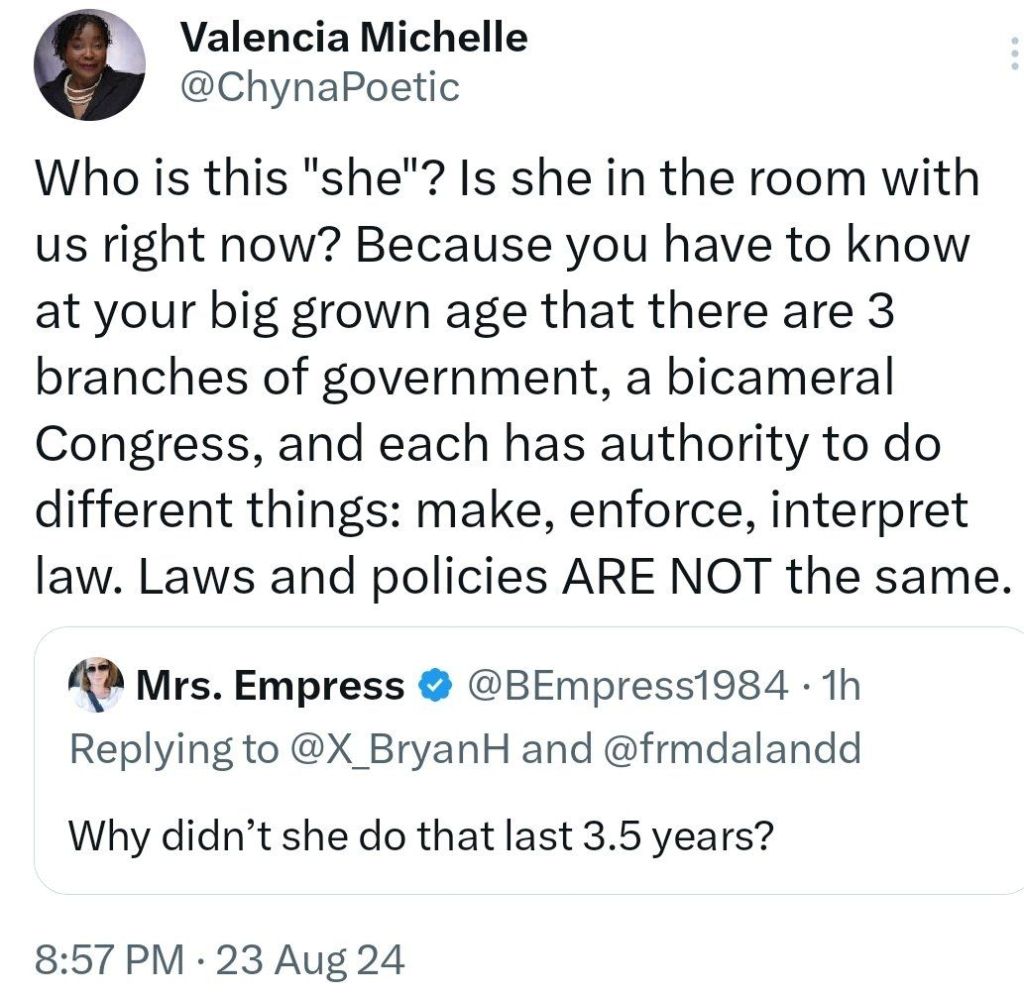
Task: Open Valencia Michelle's profile via display name
Action: coord(354,38)
